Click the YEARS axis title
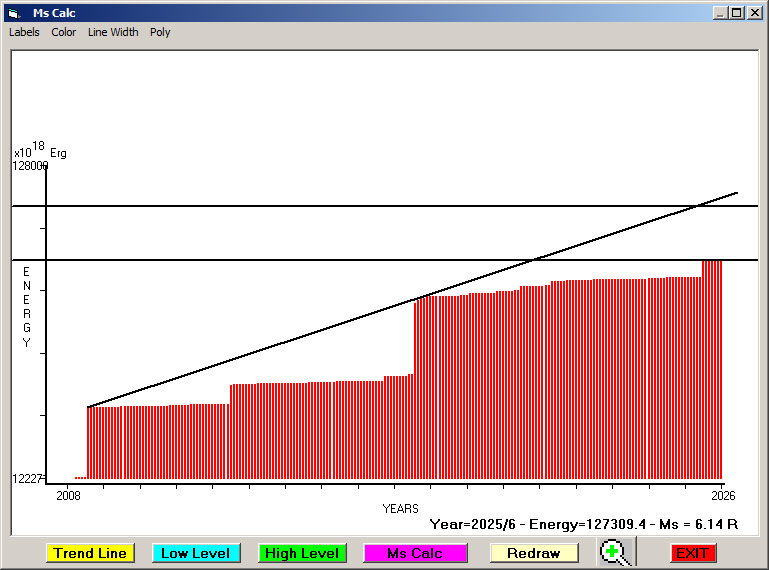Image resolution: width=769 pixels, height=570 pixels. click(x=400, y=509)
